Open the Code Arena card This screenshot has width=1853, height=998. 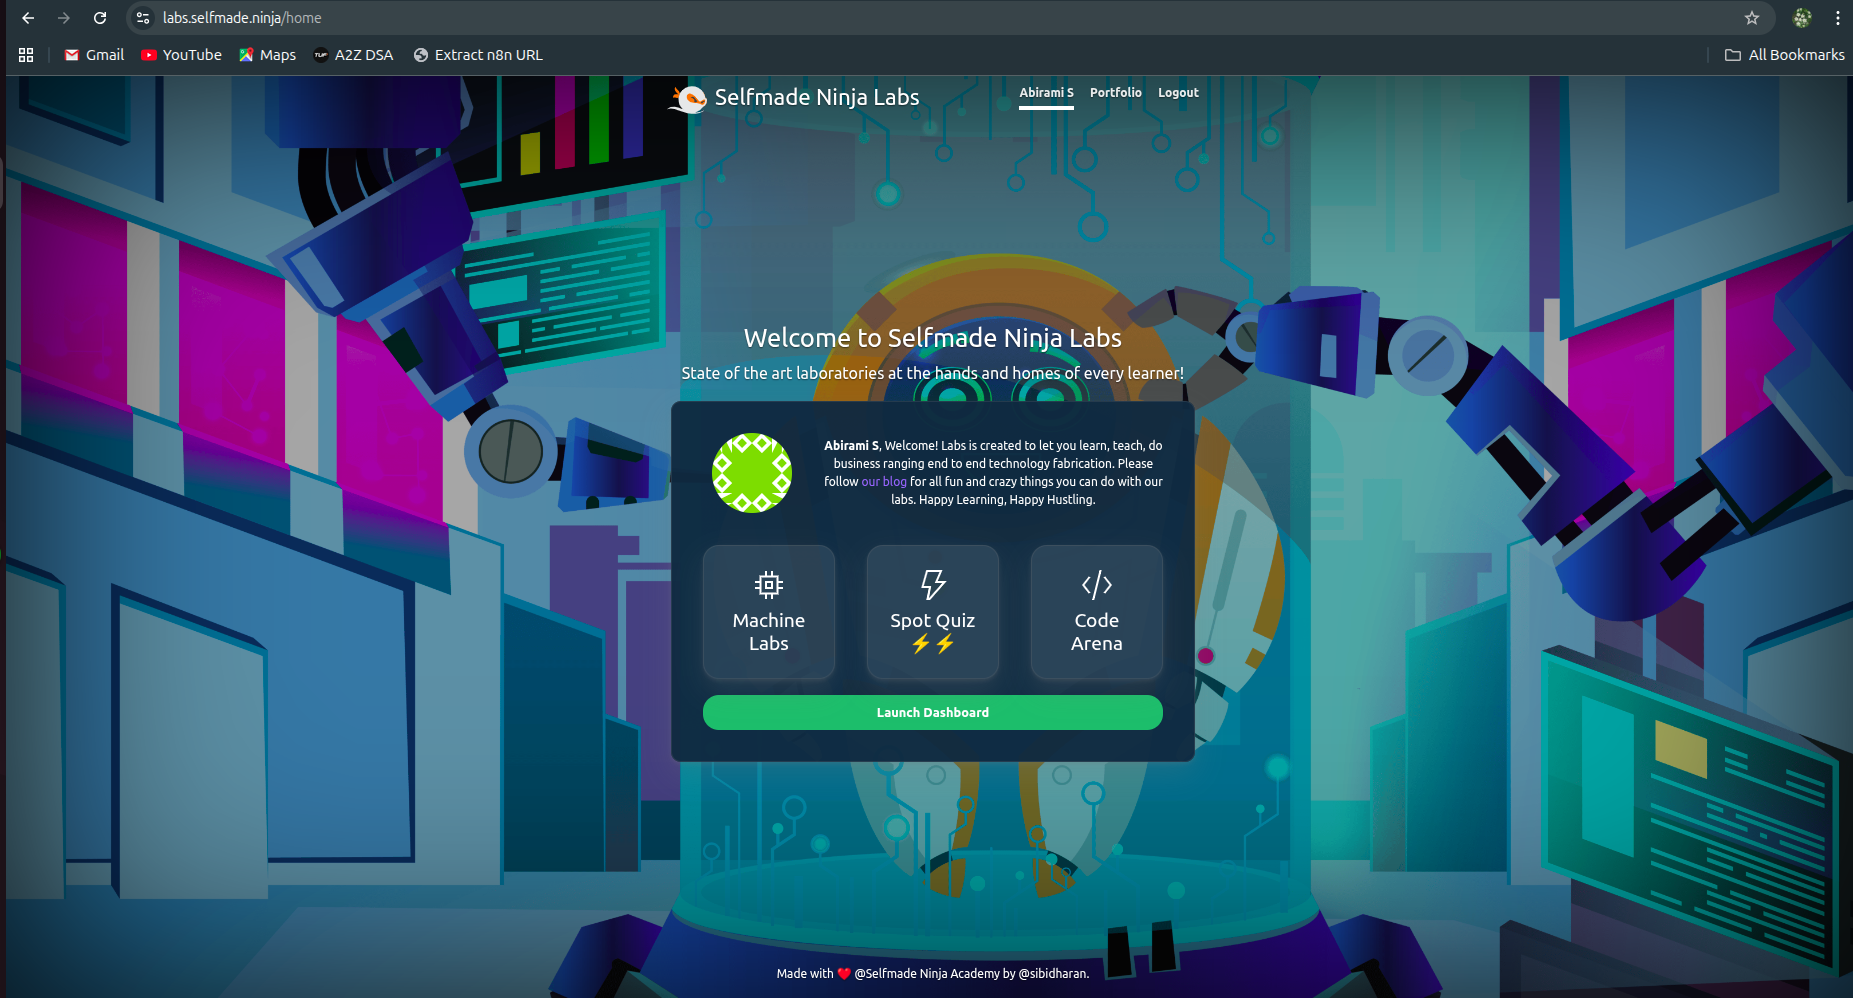[1096, 612]
